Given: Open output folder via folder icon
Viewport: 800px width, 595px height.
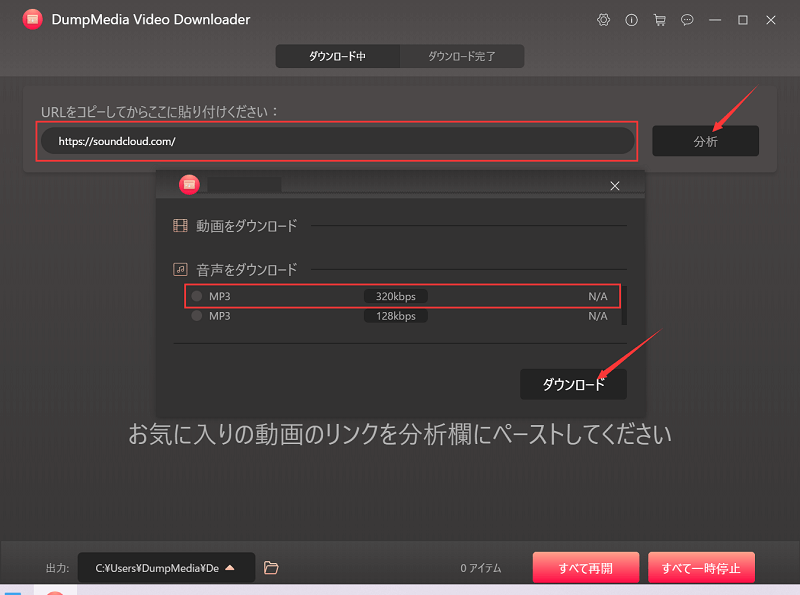Looking at the screenshot, I should point(271,567).
